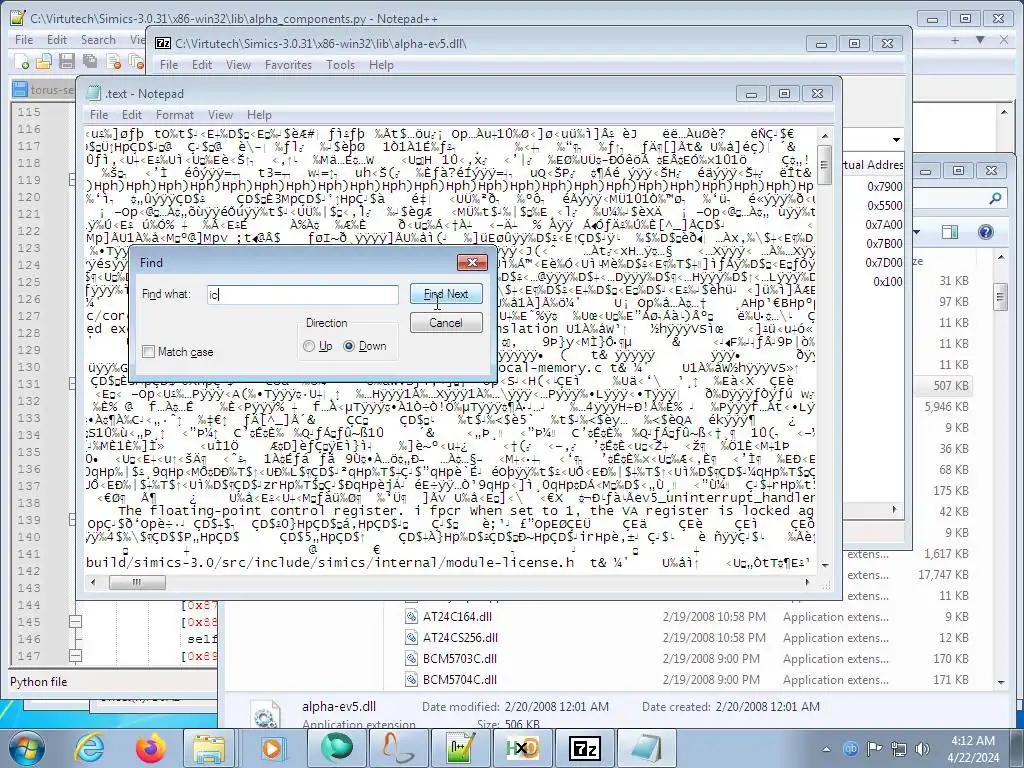Click the Find what text field
Viewport: 1024px width, 768px height.
[x=302, y=295]
